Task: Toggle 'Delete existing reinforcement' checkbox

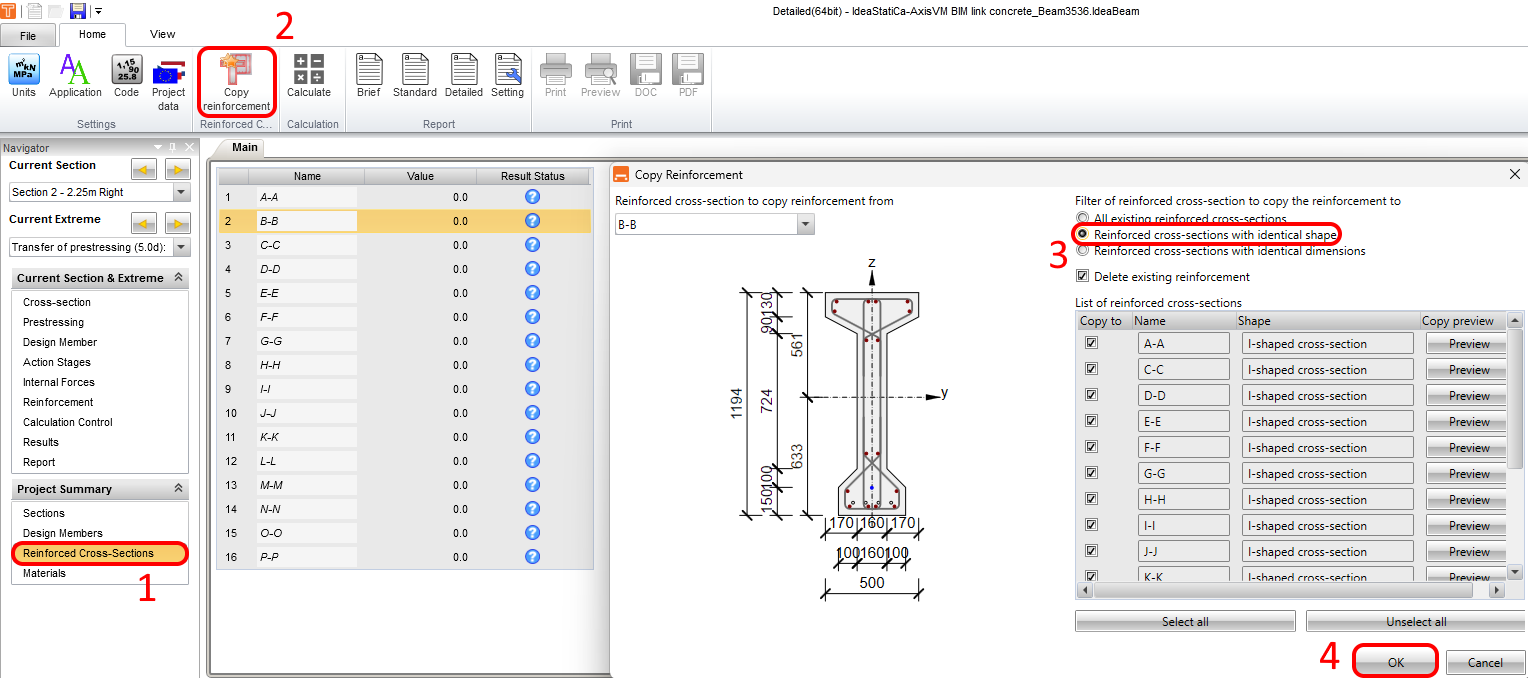Action: [1082, 277]
